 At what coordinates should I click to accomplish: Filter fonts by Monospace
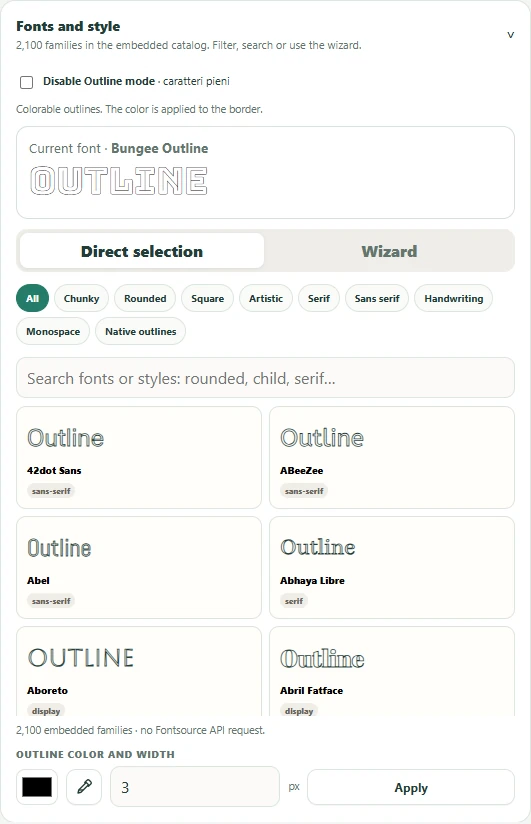coord(53,332)
